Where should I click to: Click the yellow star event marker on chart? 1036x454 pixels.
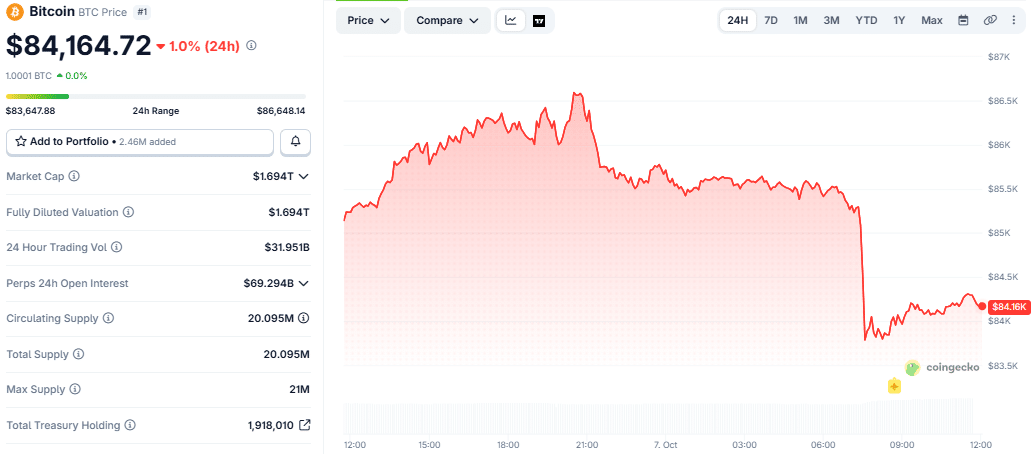click(894, 386)
